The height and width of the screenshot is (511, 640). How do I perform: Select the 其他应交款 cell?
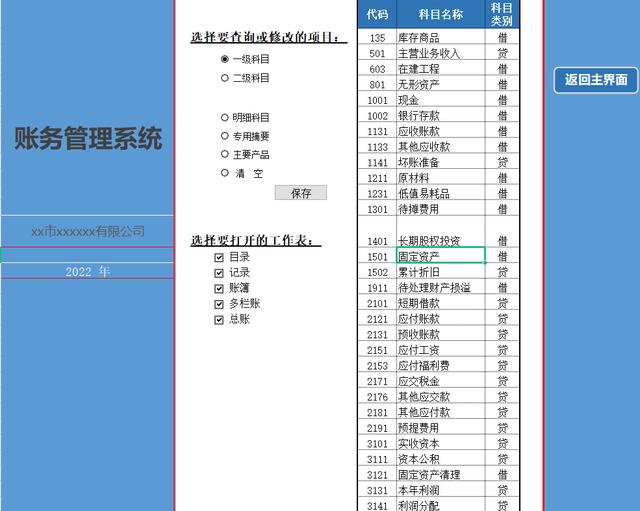[x=441, y=397]
